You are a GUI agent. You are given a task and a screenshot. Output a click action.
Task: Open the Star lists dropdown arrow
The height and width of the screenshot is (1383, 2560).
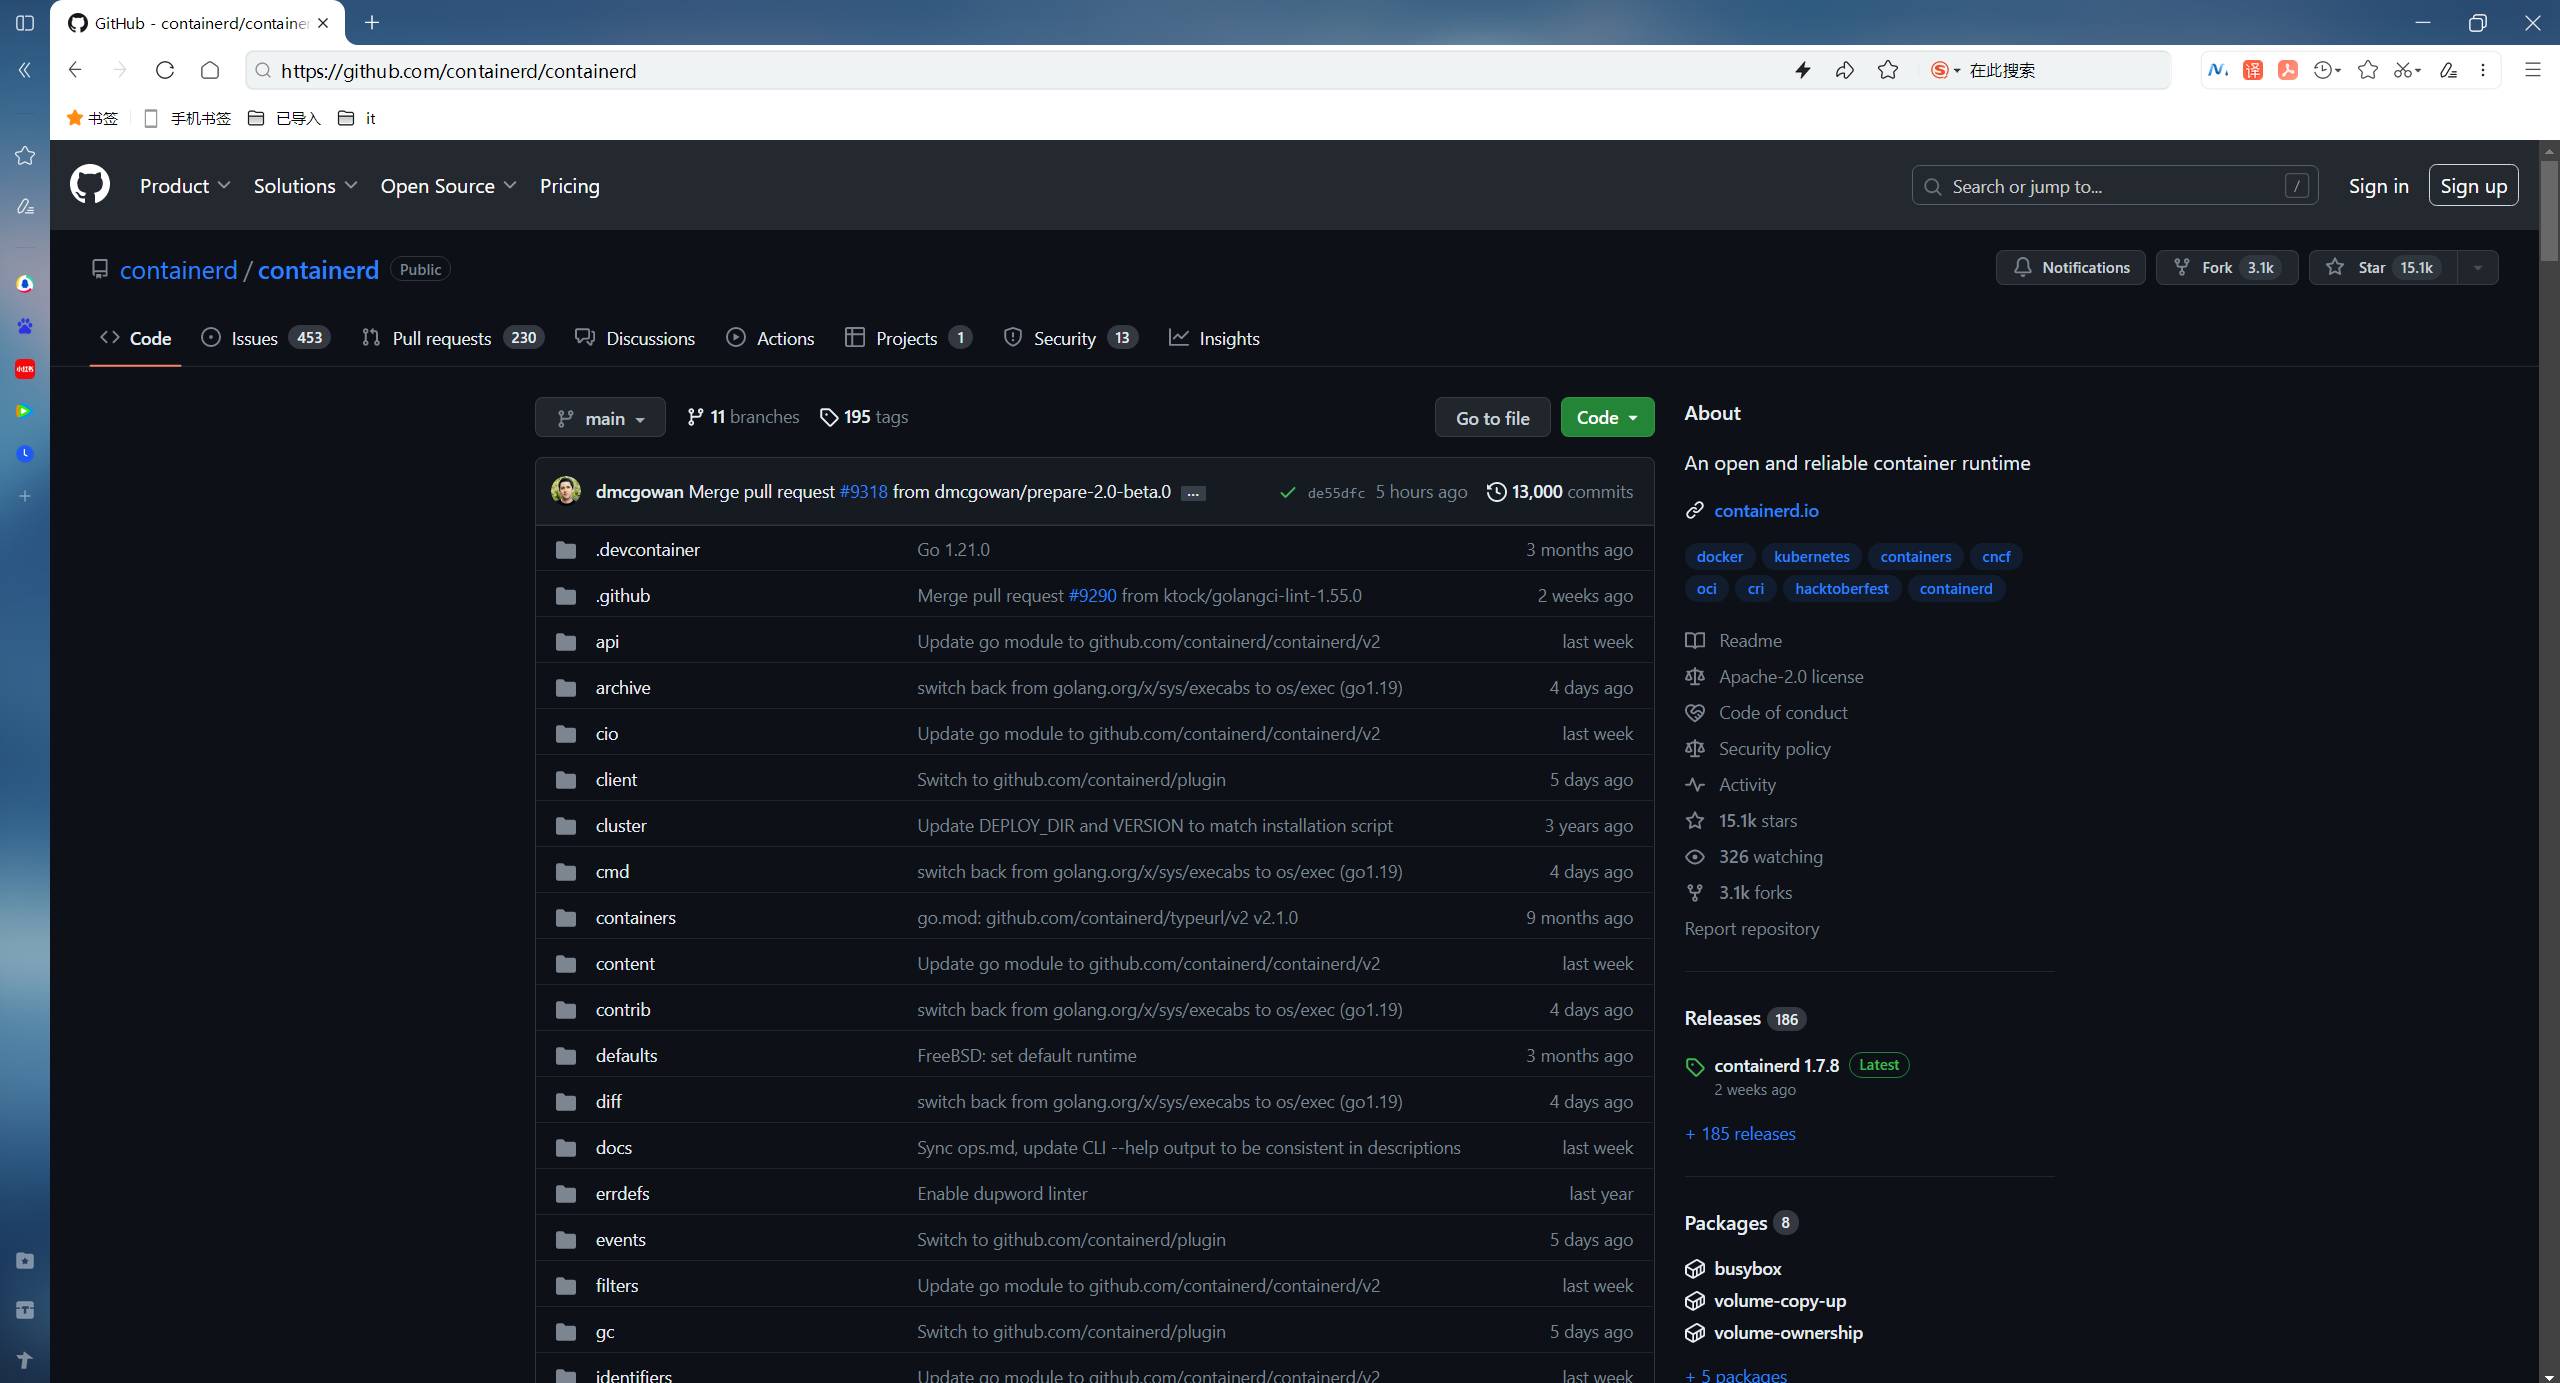(x=2477, y=267)
